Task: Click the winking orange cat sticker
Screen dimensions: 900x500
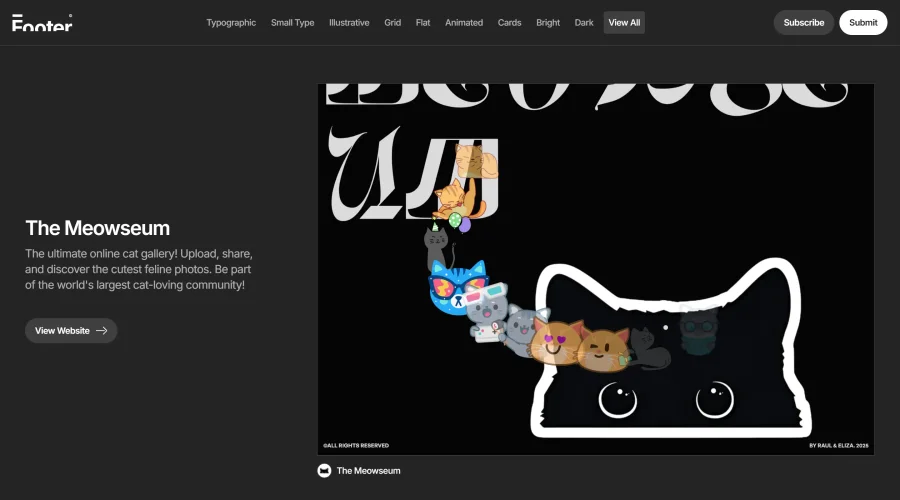Action: click(x=603, y=350)
